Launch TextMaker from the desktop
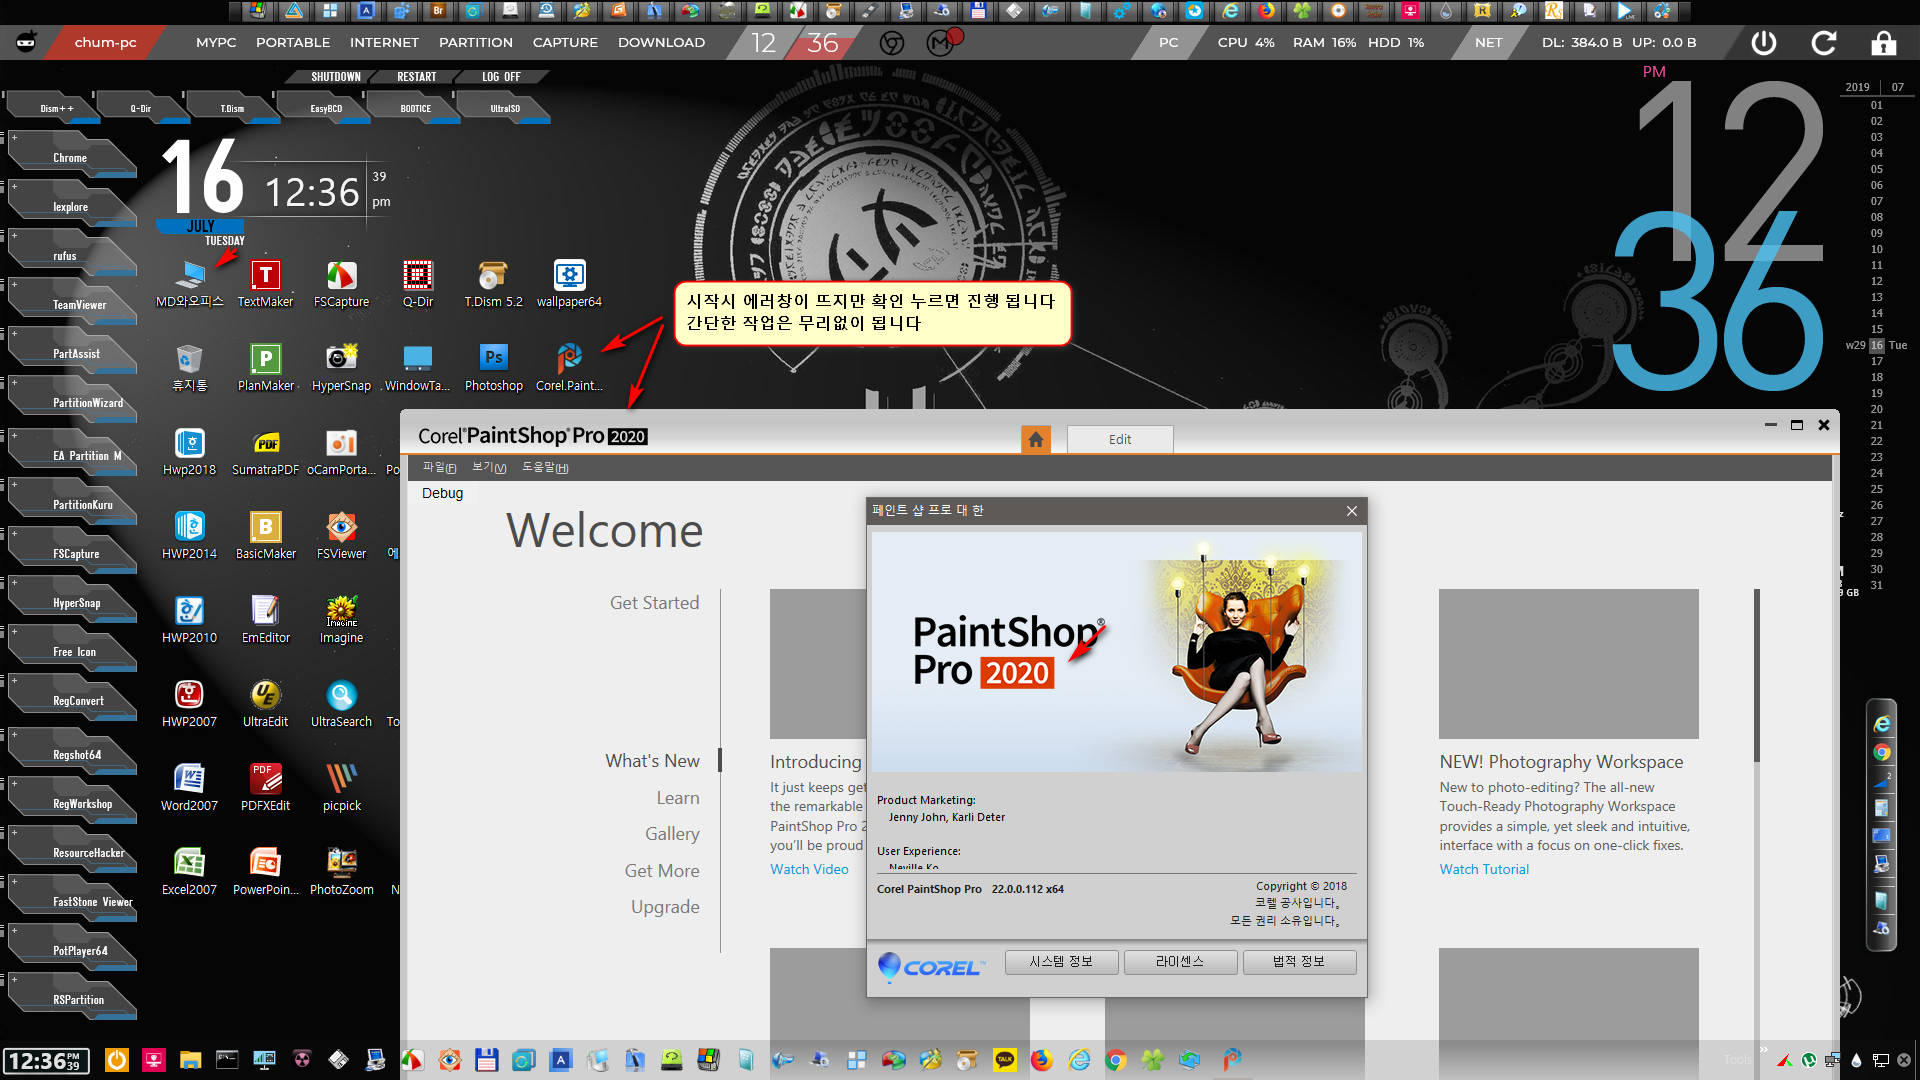This screenshot has width=1920, height=1080. point(265,284)
